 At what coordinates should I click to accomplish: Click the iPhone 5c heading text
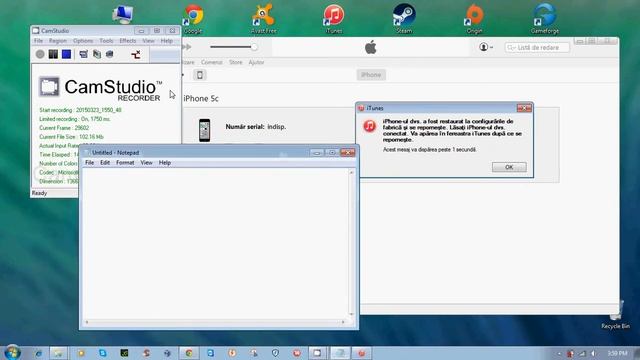(x=201, y=98)
